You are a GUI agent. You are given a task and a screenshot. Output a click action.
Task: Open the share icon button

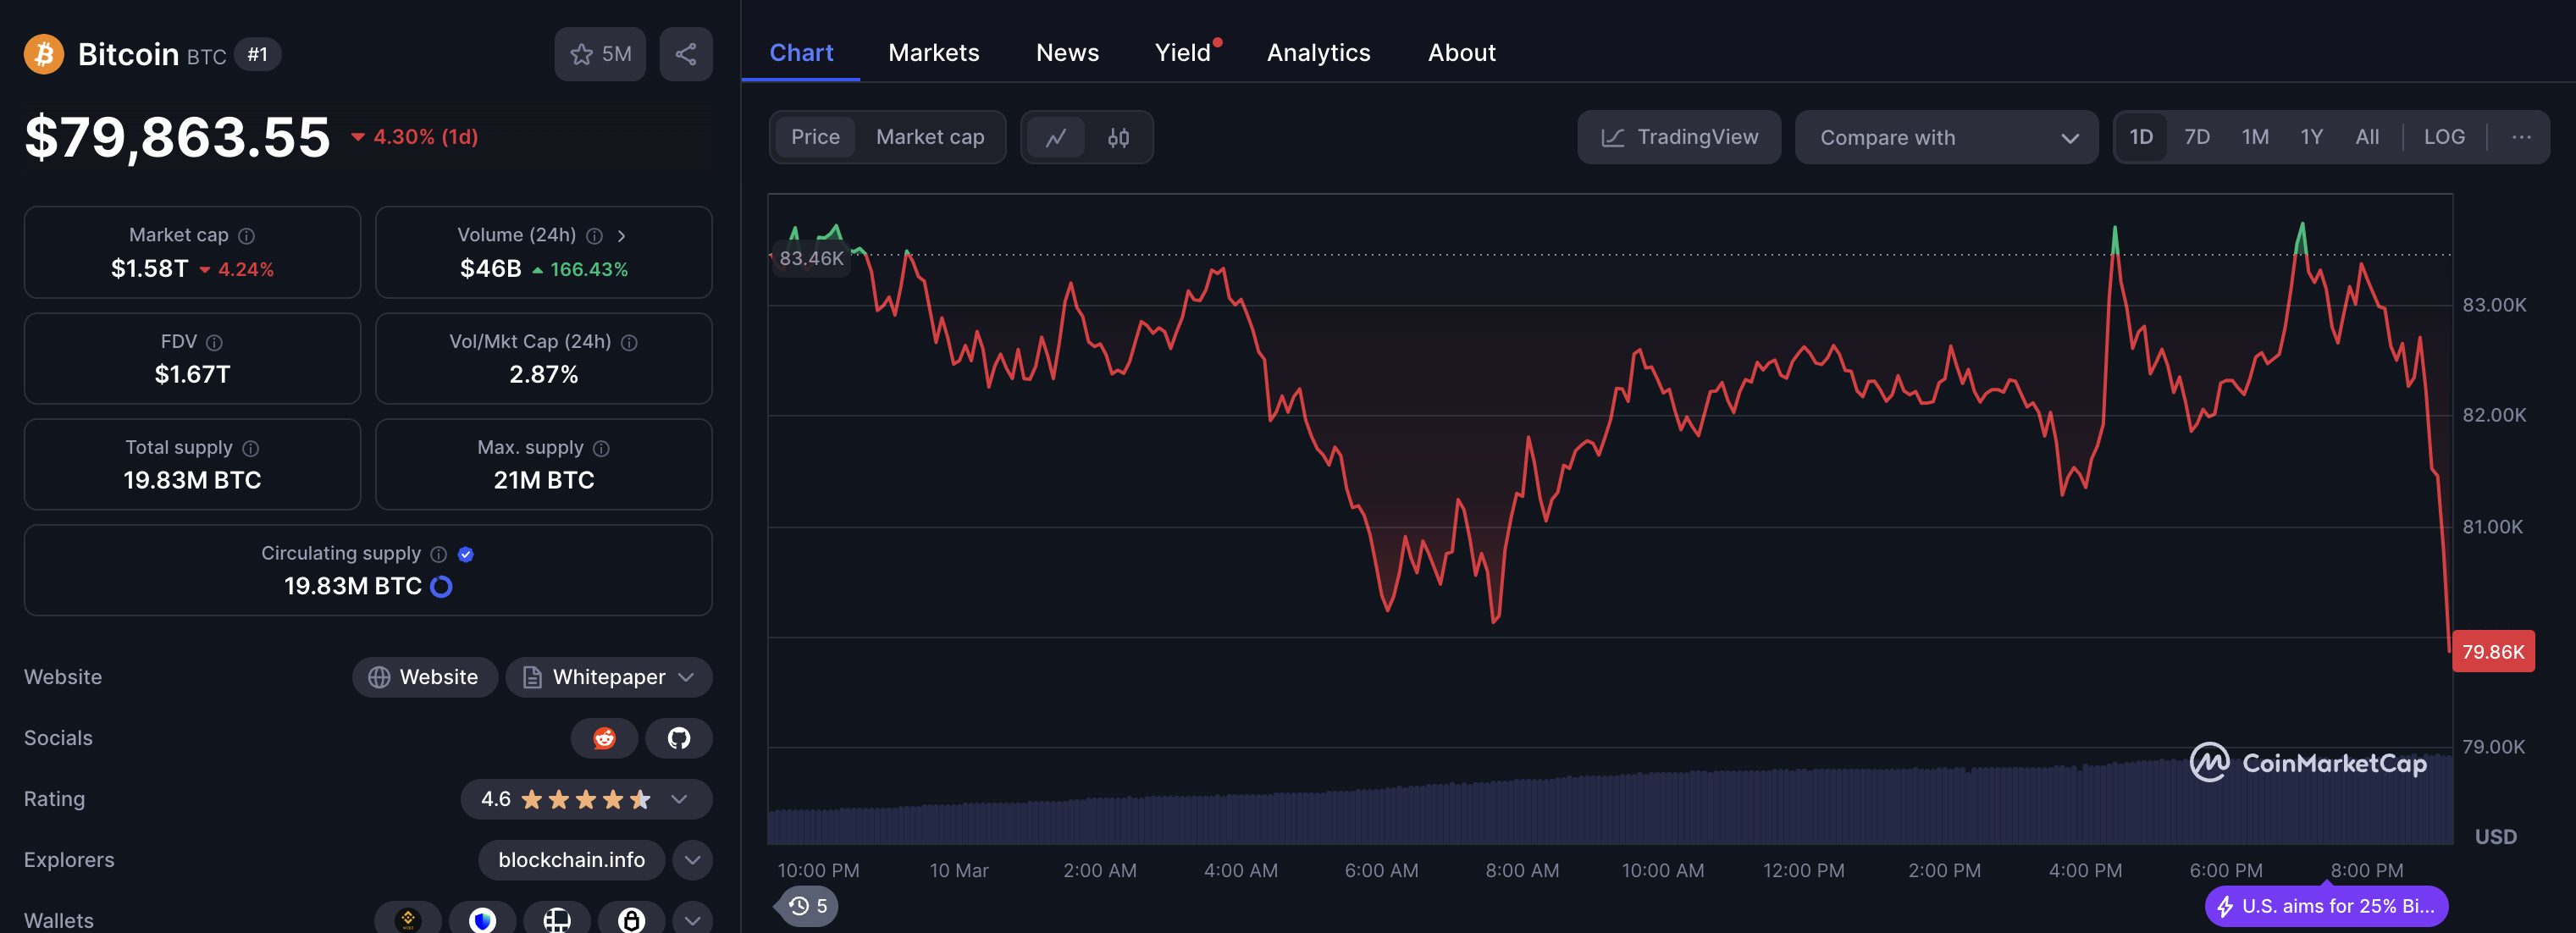click(x=686, y=54)
